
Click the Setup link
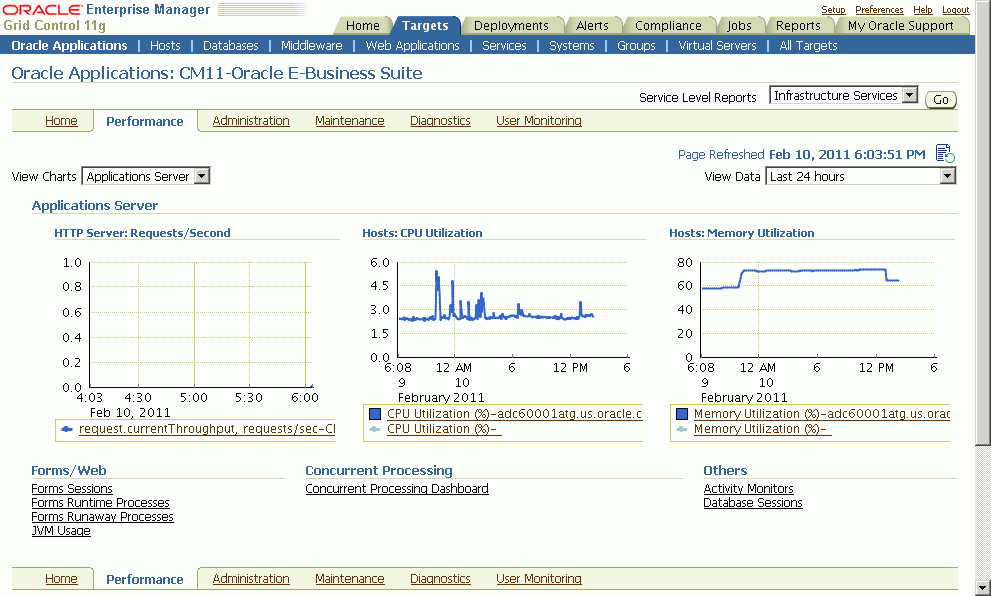point(833,9)
